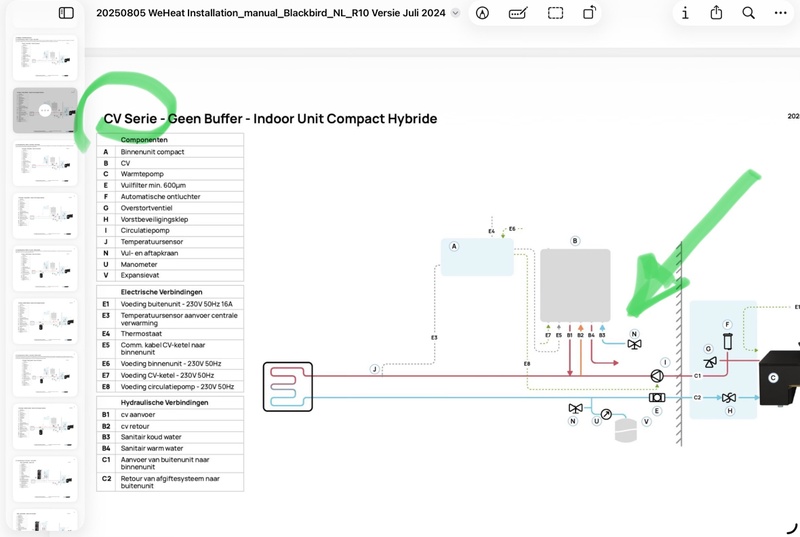This screenshot has width=800, height=537.
Task: Click 'Binnenunit compact' table row
Action: (x=170, y=151)
